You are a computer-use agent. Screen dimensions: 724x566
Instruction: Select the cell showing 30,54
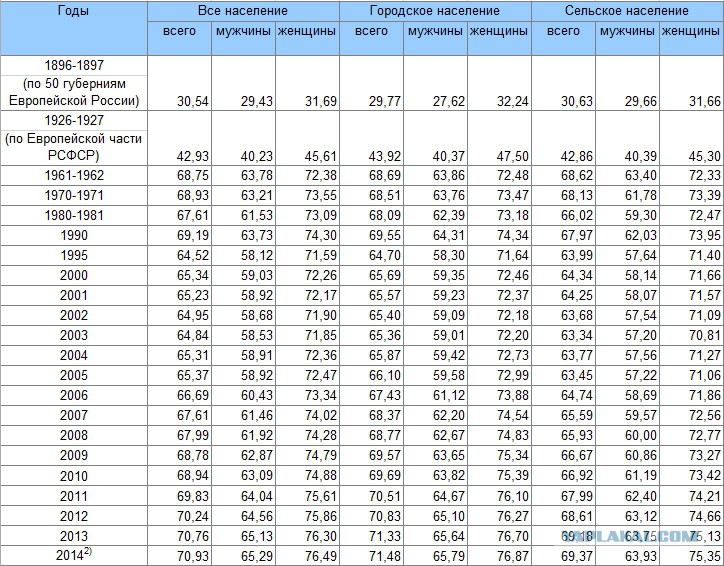click(x=178, y=101)
